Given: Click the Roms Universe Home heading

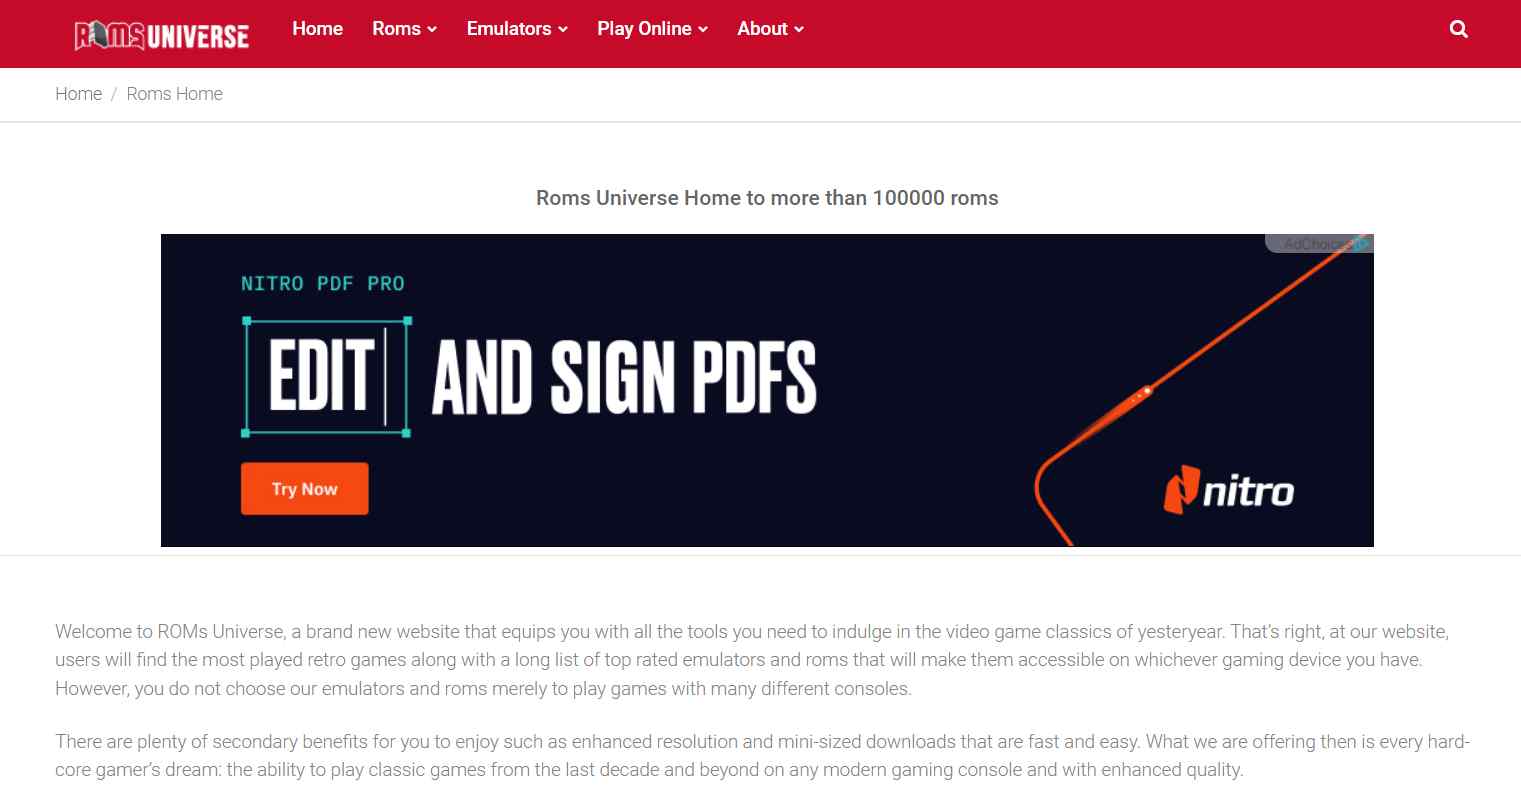Looking at the screenshot, I should 767,198.
